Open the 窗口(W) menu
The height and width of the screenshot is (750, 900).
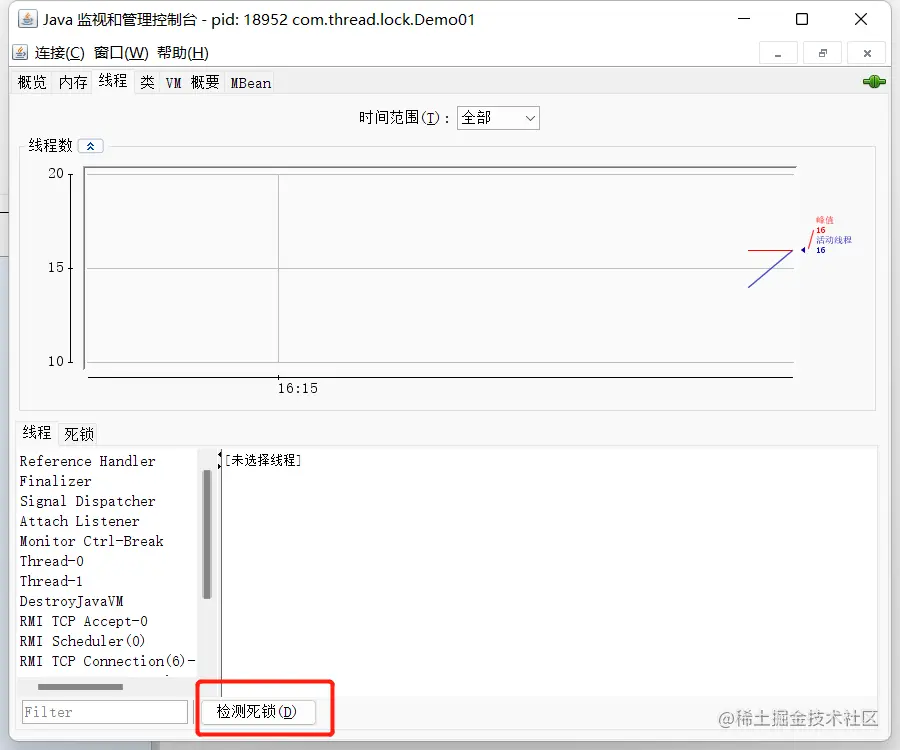coord(121,53)
